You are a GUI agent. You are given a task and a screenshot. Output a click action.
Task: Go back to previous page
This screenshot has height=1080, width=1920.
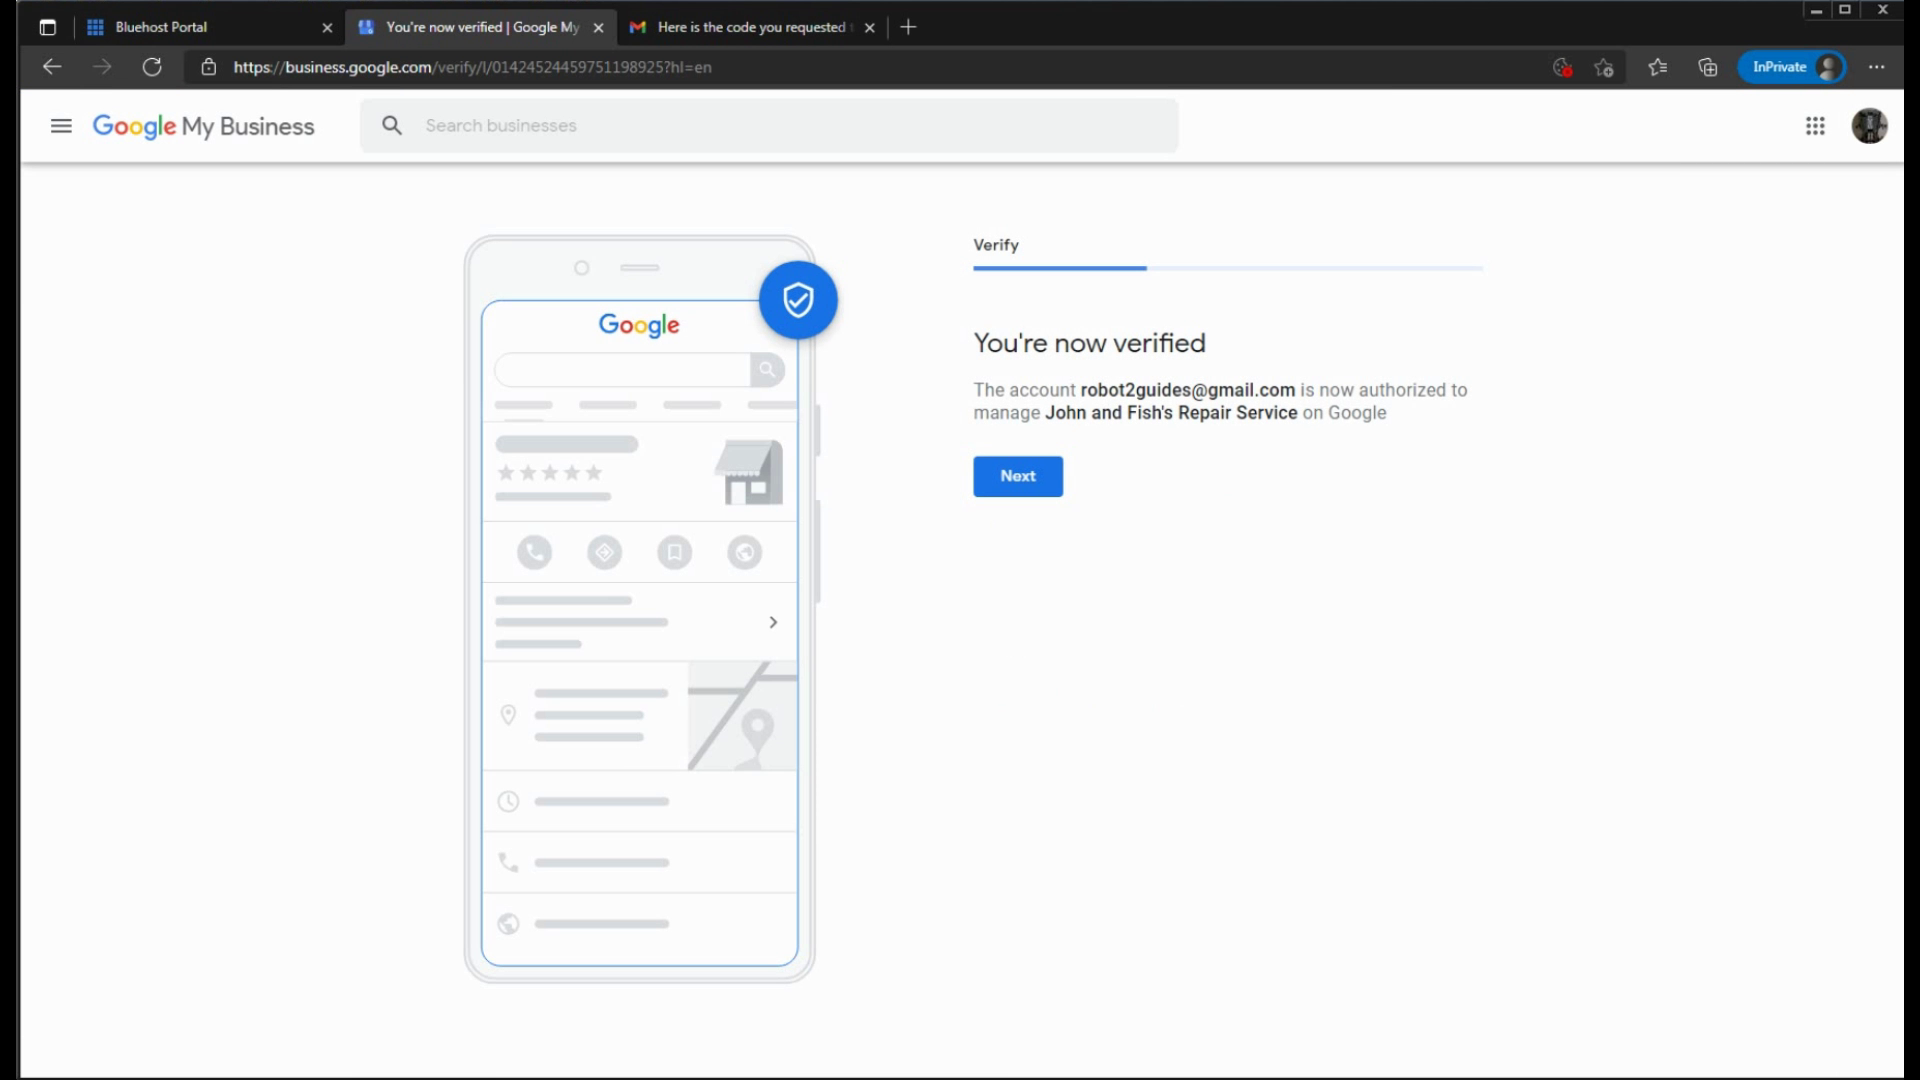coord(52,67)
